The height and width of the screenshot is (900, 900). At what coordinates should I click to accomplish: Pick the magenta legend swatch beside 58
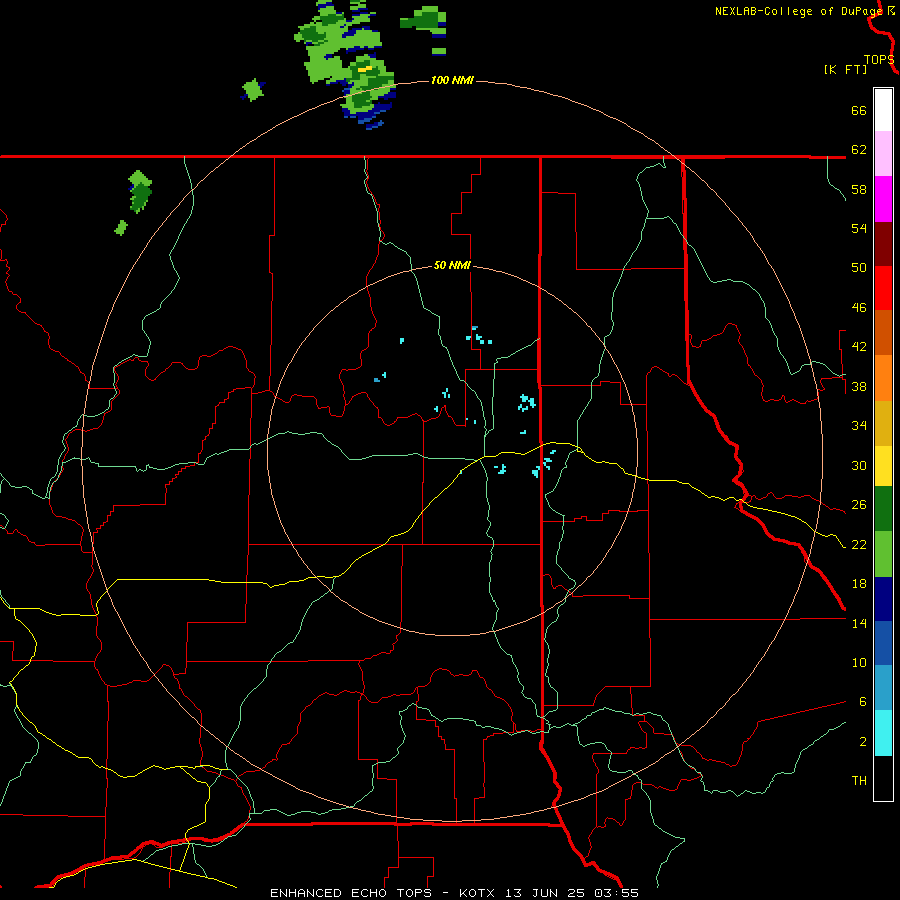click(883, 199)
